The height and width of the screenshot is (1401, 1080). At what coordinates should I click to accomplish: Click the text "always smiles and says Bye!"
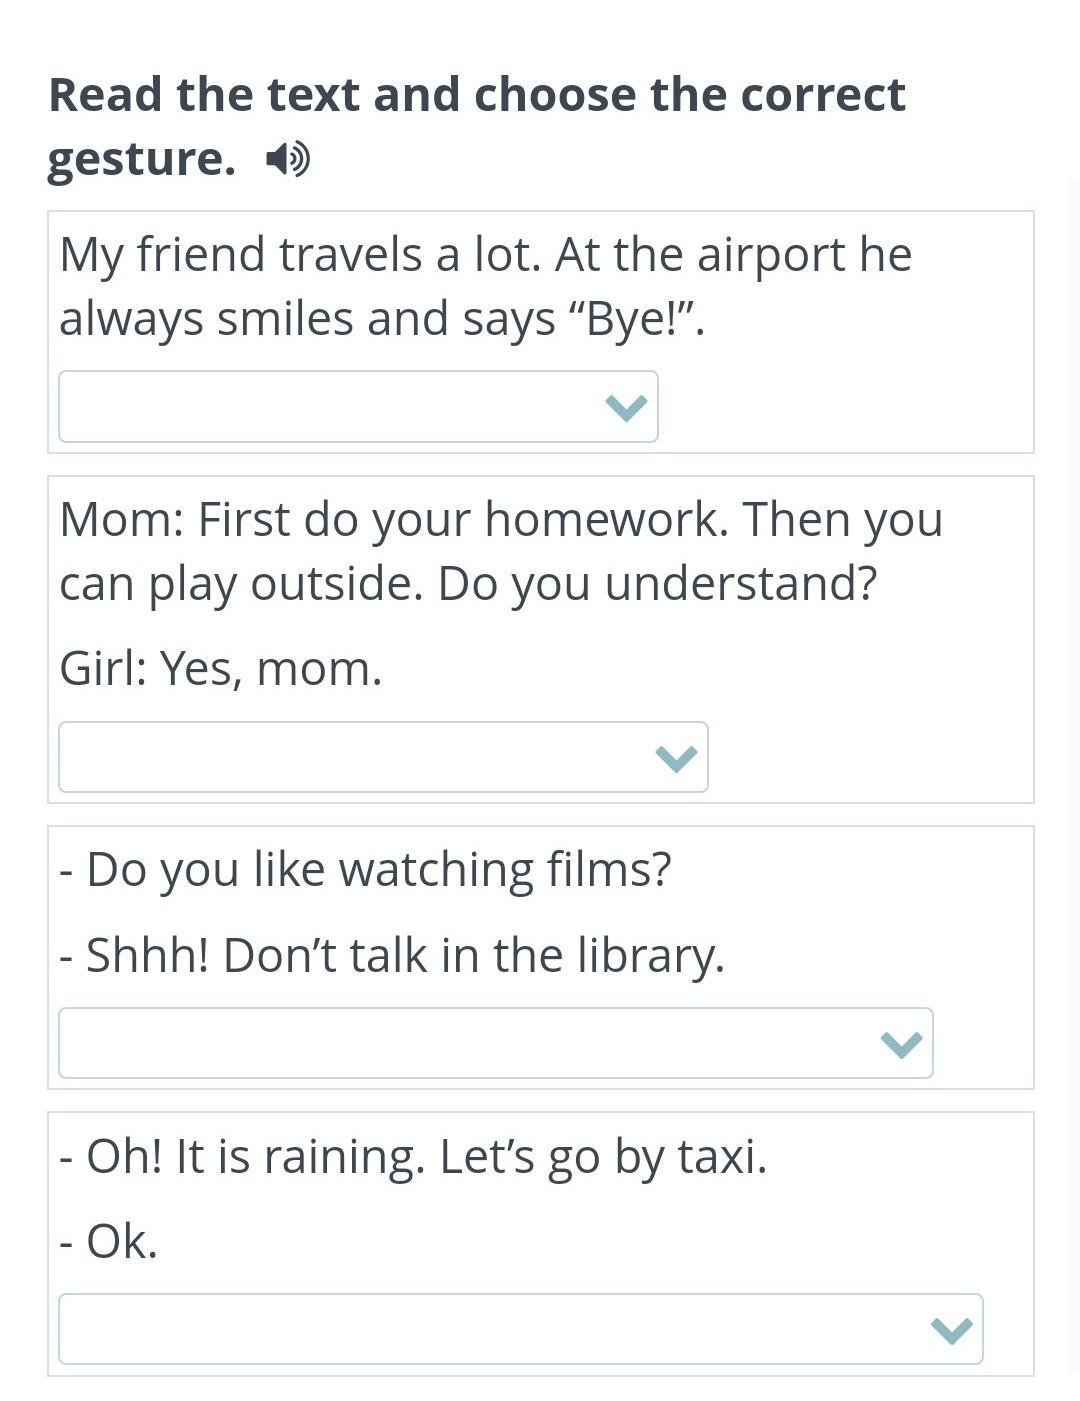tap(382, 319)
